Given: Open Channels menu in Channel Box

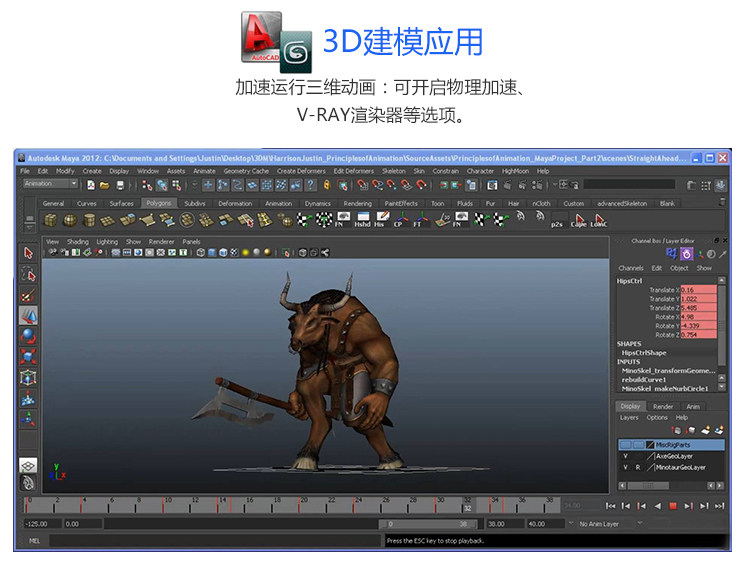Looking at the screenshot, I should [x=631, y=268].
